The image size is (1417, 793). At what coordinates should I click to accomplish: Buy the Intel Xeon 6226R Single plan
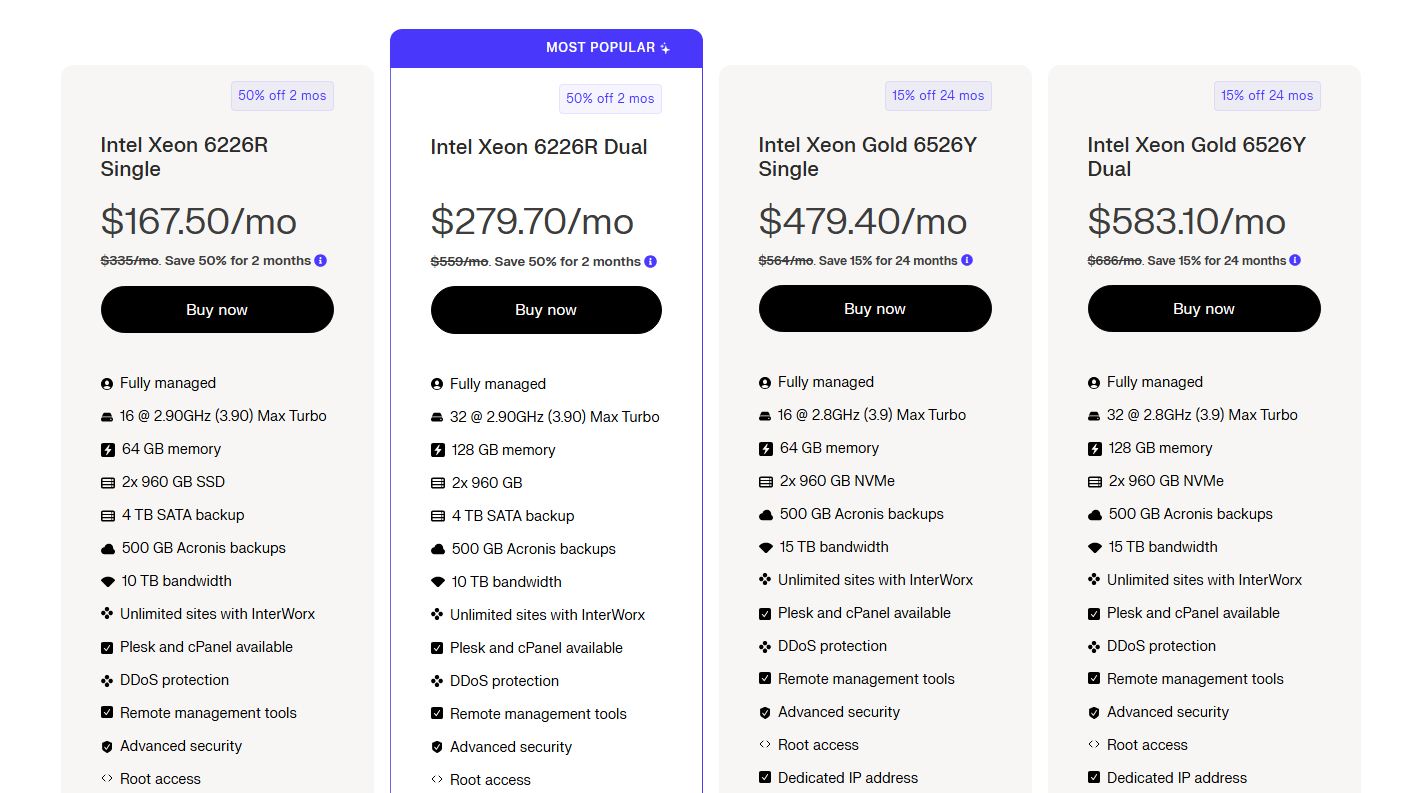217,310
